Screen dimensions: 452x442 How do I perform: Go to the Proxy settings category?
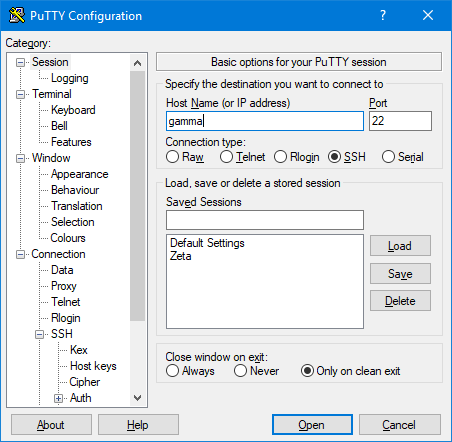64,286
